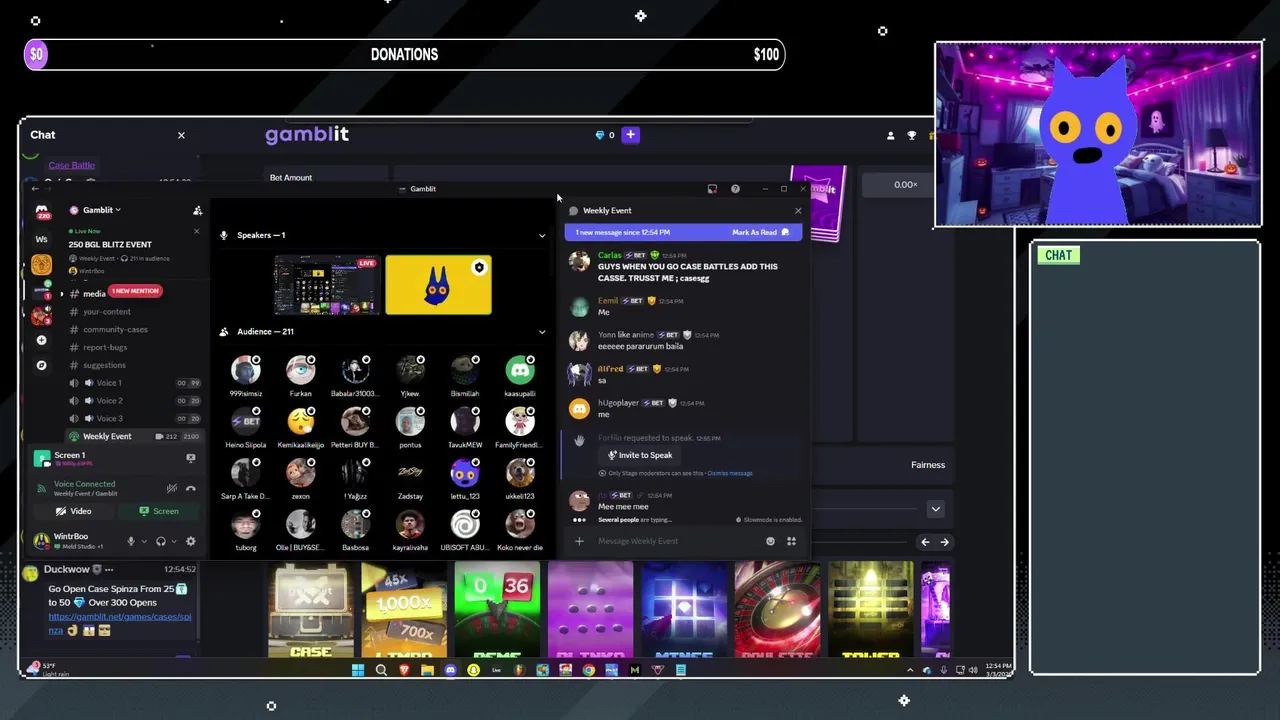Click the Case Battle link in Gamblit chat
This screenshot has height=720, width=1280.
pyautogui.click(x=71, y=165)
